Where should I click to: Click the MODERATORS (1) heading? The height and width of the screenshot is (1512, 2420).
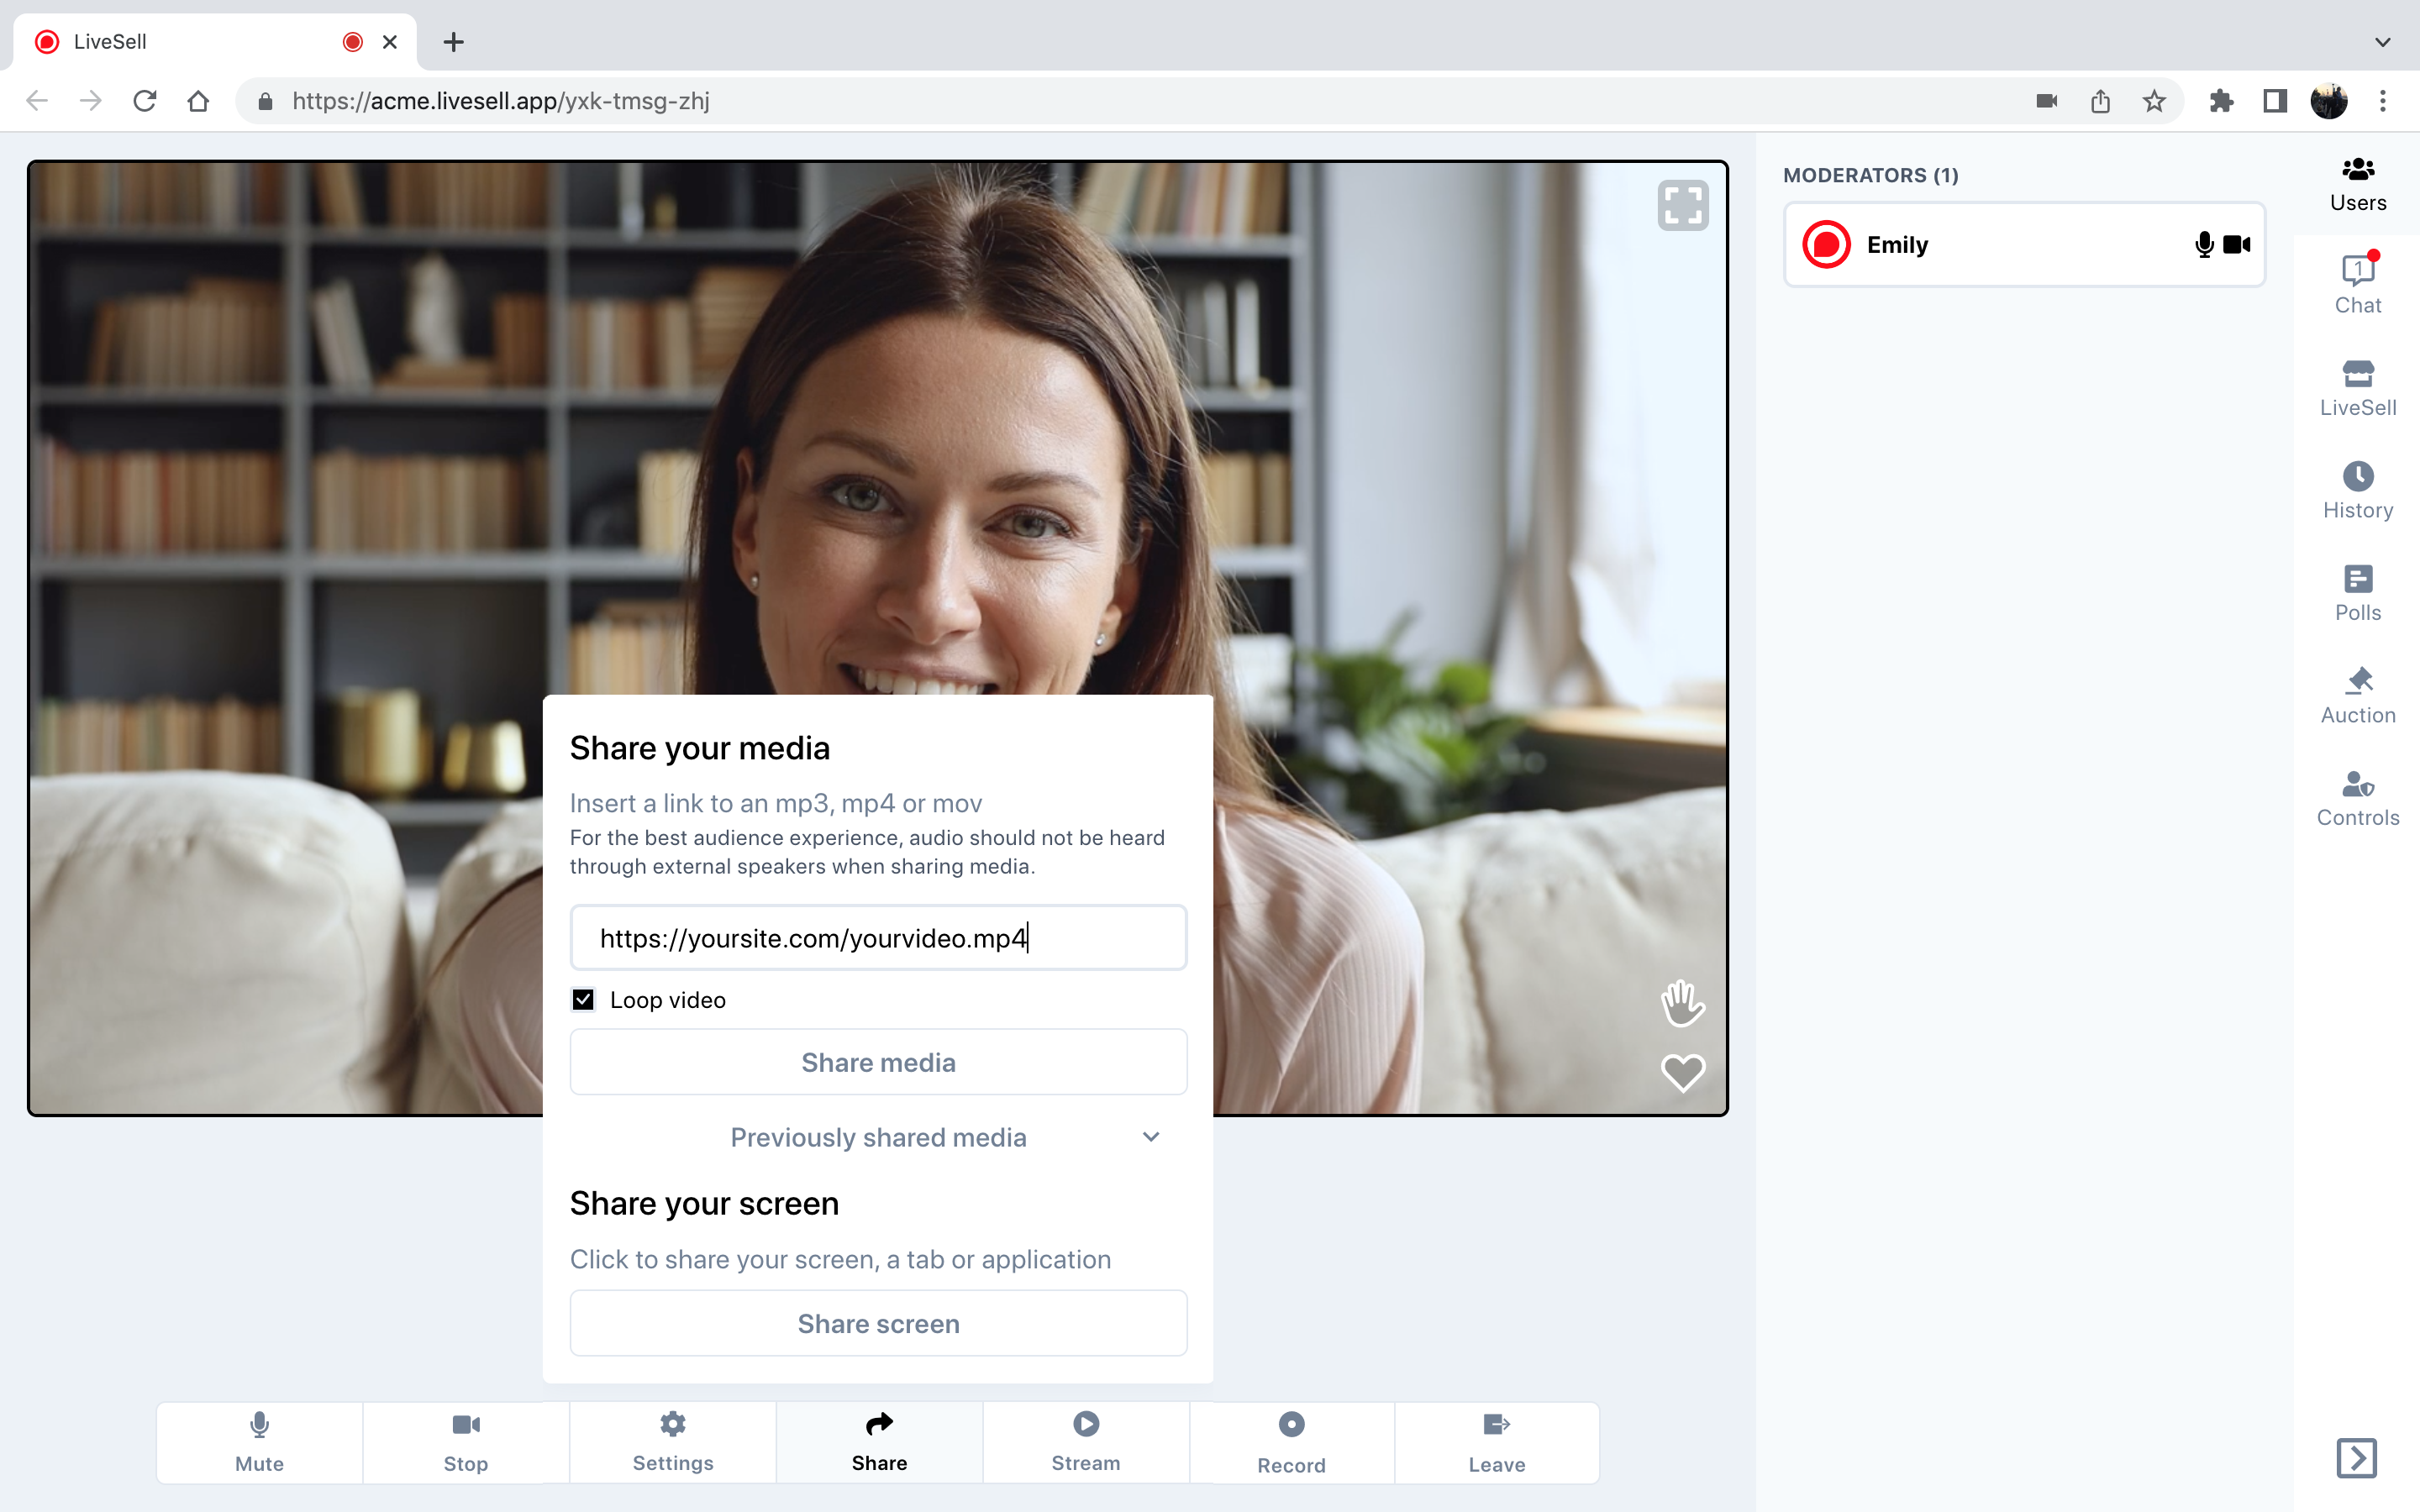[1870, 175]
